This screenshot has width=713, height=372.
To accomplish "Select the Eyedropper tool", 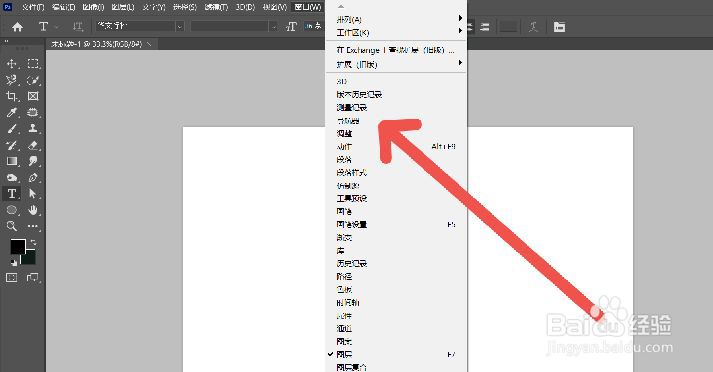I will (11, 112).
